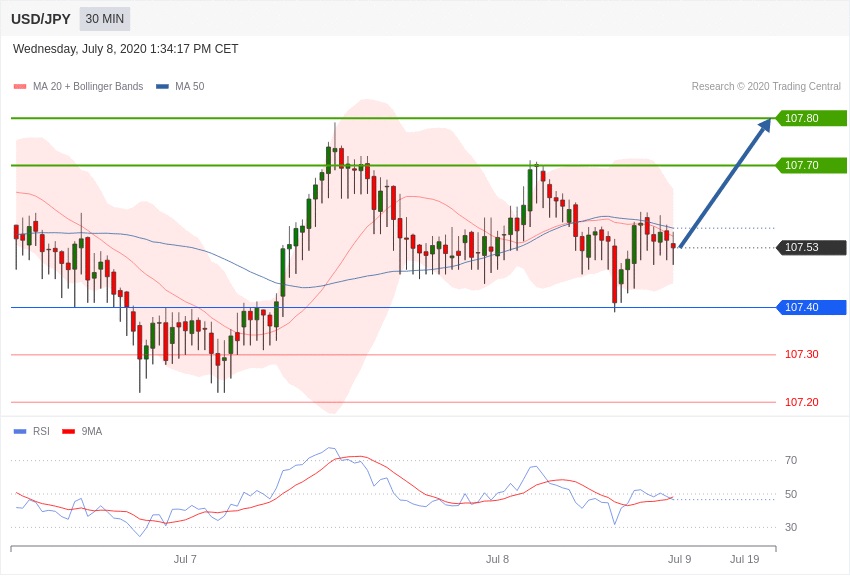Select the 107.70 green resistance price tag
Image resolution: width=850 pixels, height=576 pixels.
(811, 165)
